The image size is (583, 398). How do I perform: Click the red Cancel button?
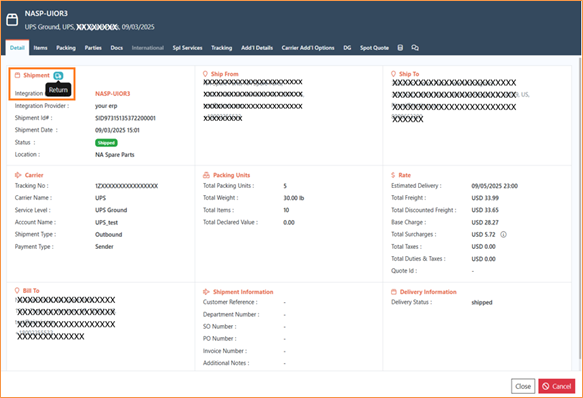coord(557,386)
